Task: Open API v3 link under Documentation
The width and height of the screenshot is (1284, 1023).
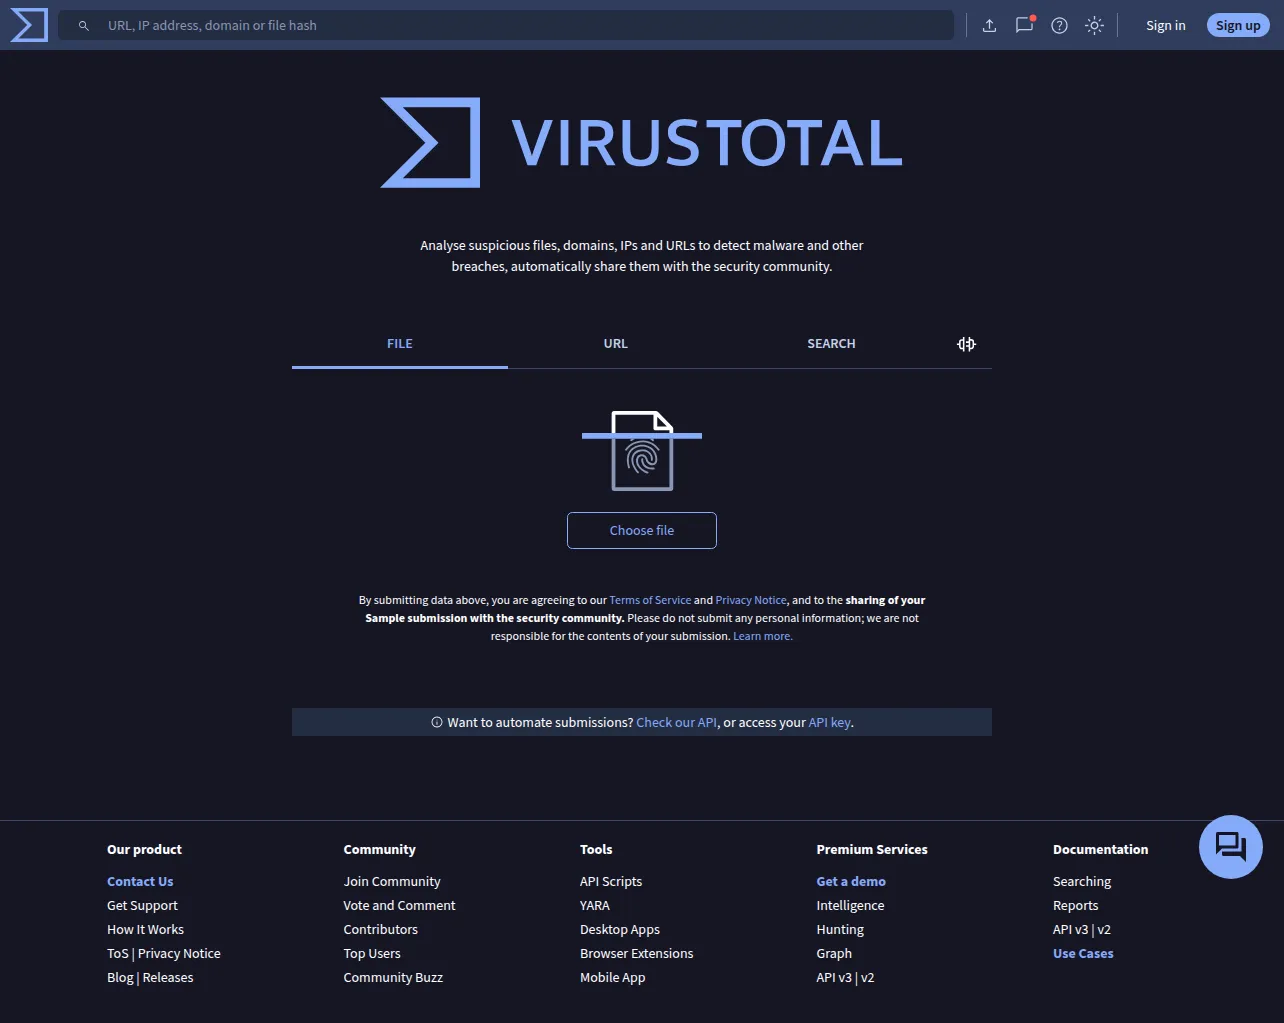Action: pos(1071,930)
